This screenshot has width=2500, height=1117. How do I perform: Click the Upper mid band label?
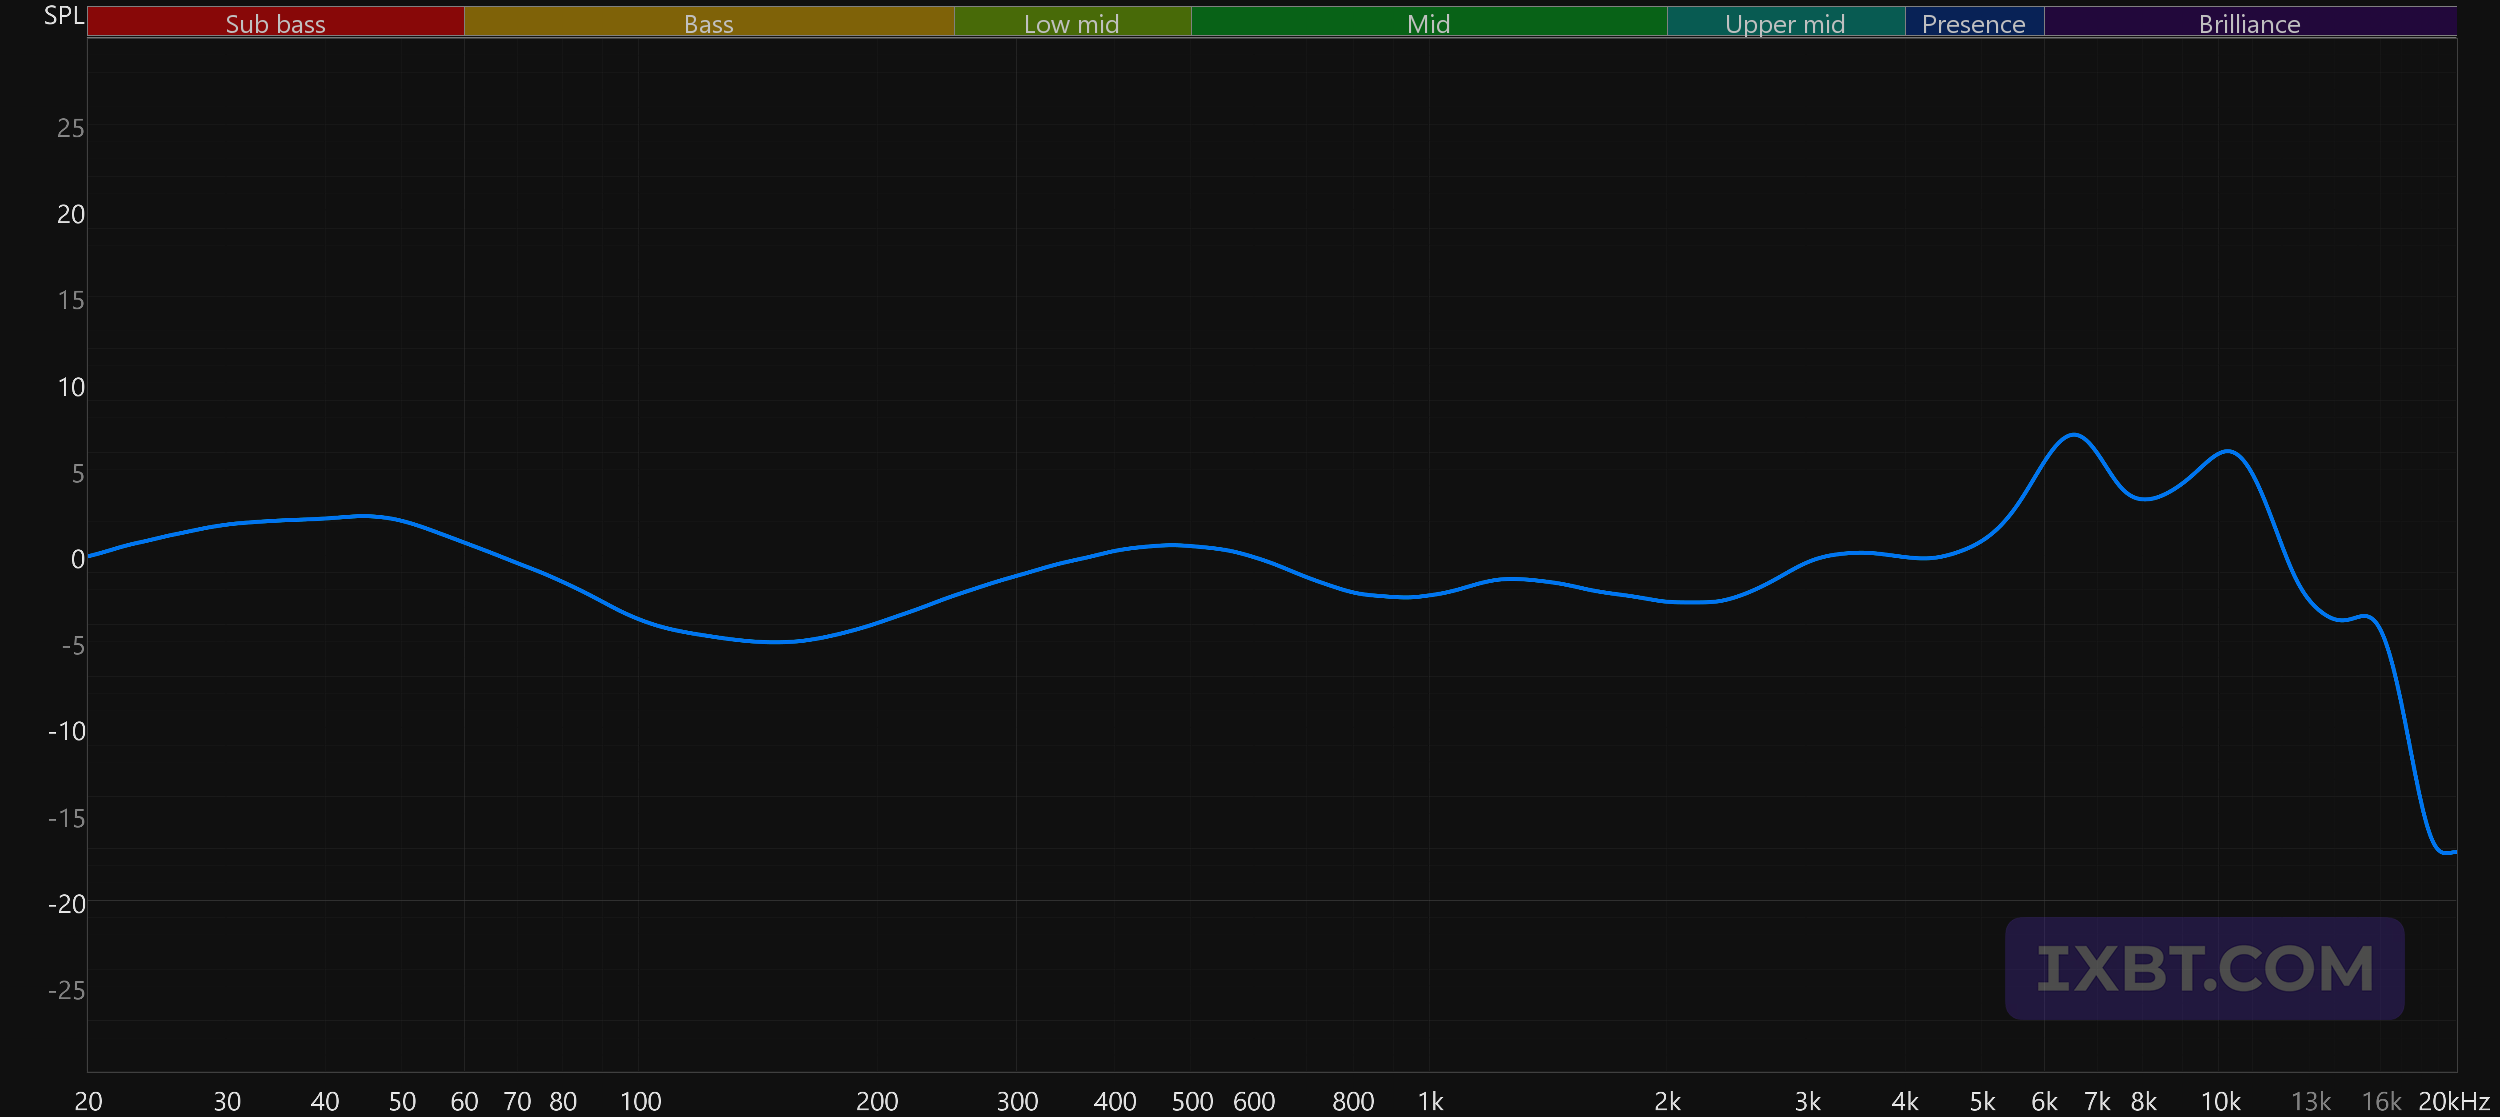(x=1785, y=23)
